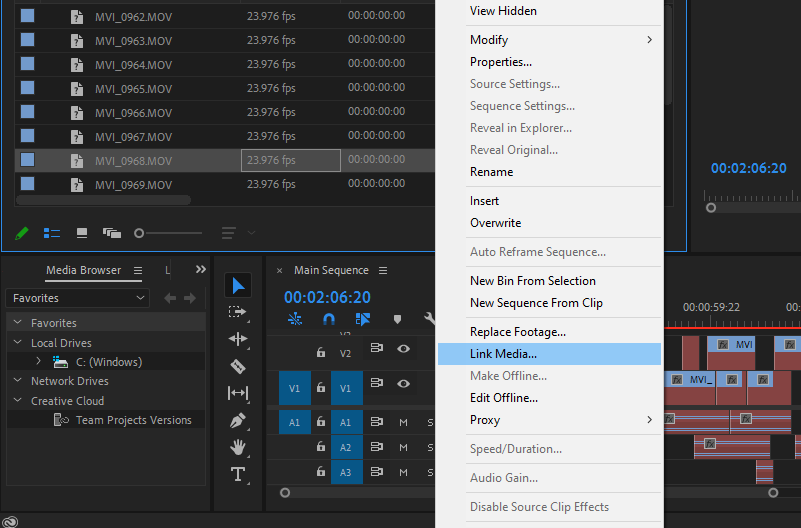Screen dimensions: 801x528
Task: Hide V1 track output with eye icon
Action: 404,383
